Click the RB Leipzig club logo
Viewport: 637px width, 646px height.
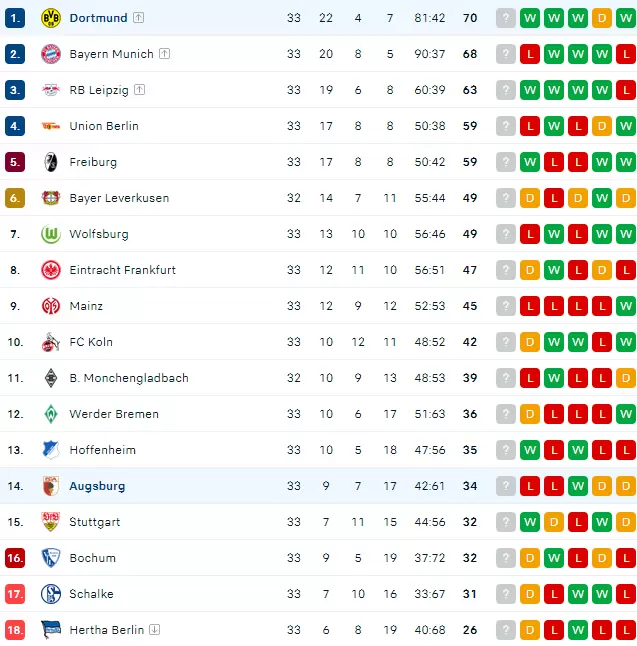pyautogui.click(x=51, y=90)
